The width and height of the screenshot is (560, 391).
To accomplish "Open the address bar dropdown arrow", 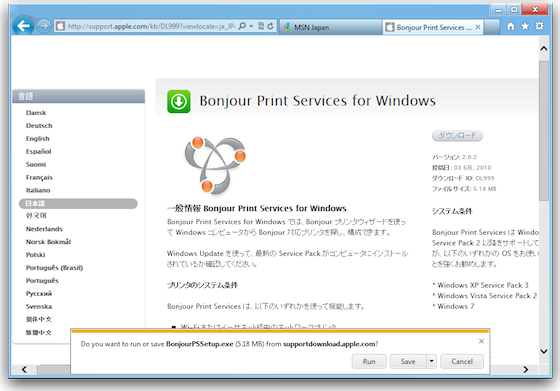I will 251,26.
